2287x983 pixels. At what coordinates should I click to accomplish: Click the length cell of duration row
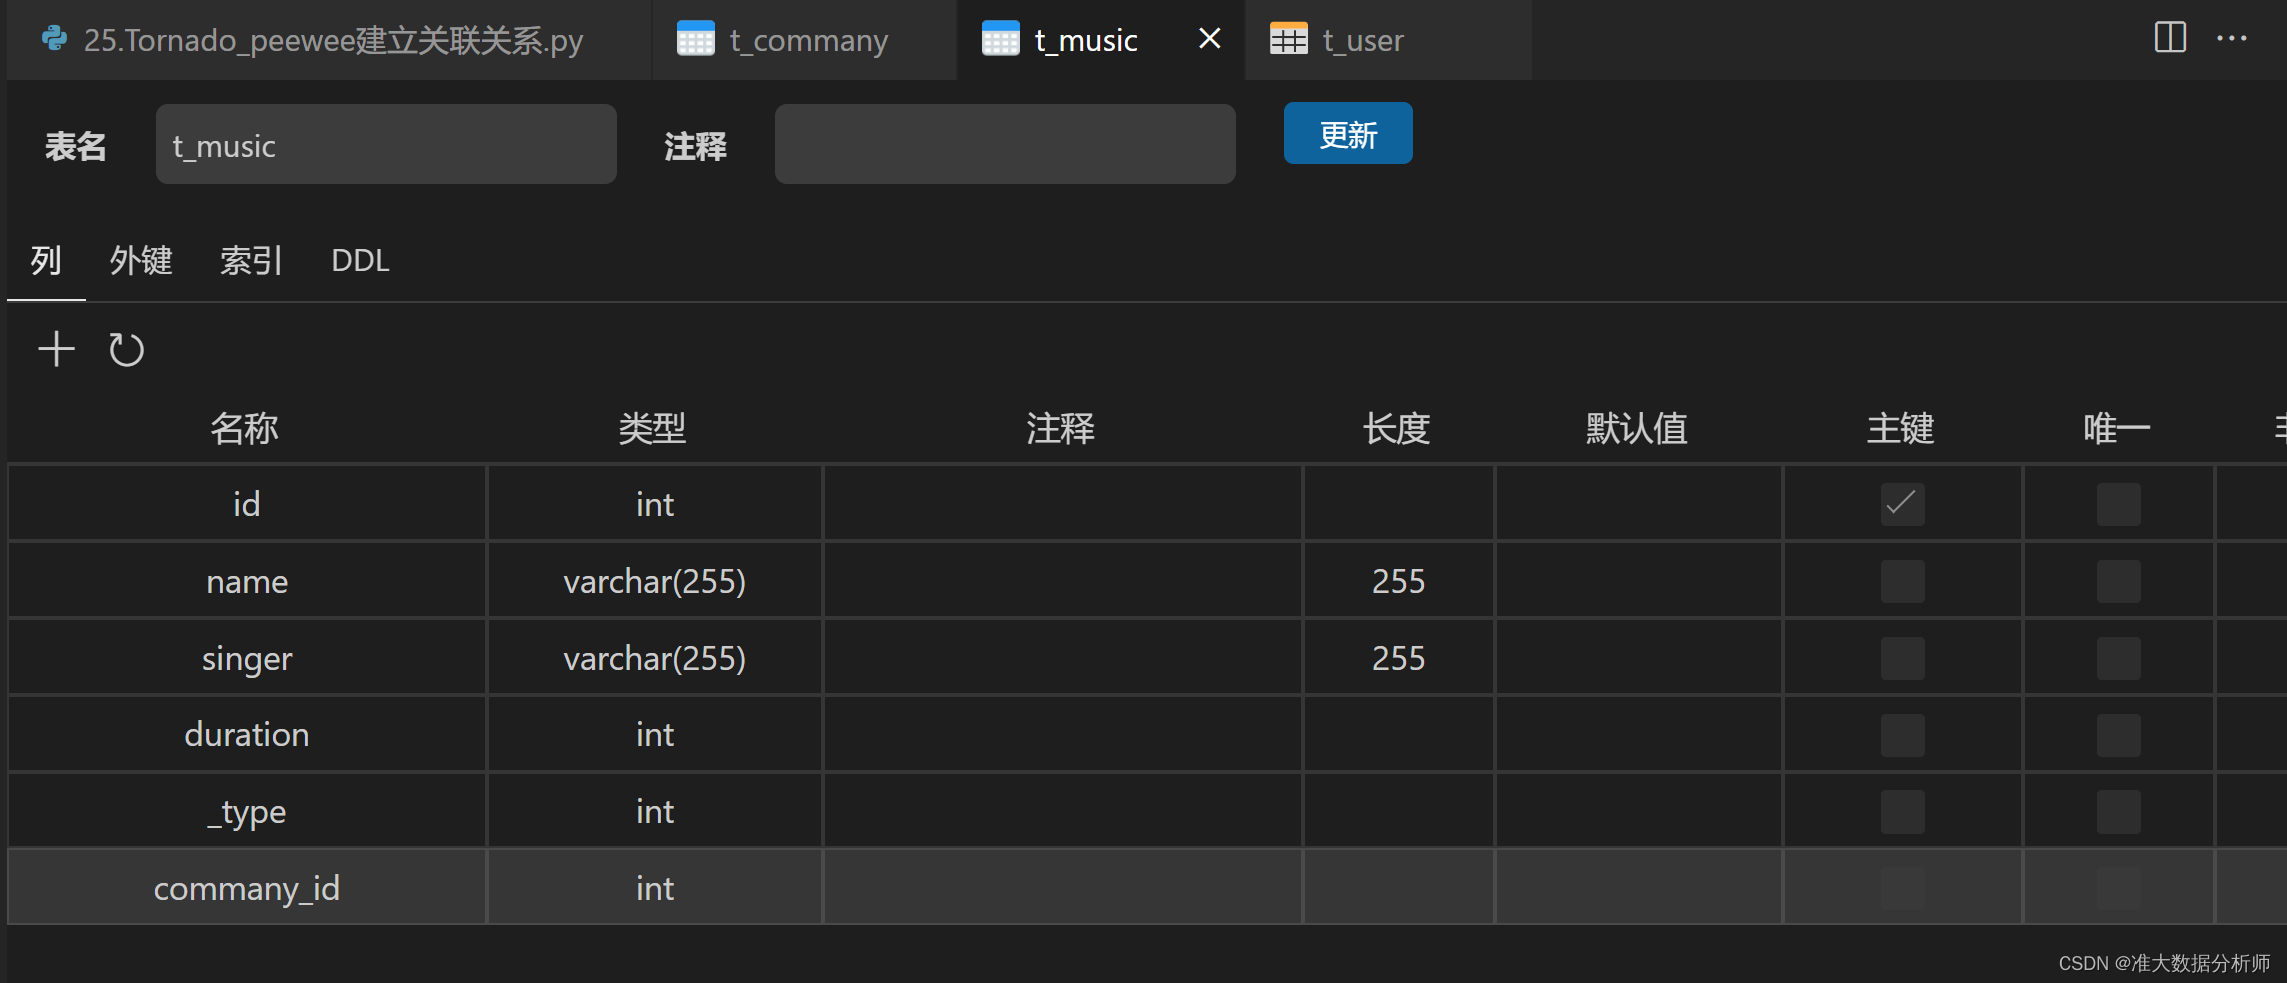(1398, 735)
